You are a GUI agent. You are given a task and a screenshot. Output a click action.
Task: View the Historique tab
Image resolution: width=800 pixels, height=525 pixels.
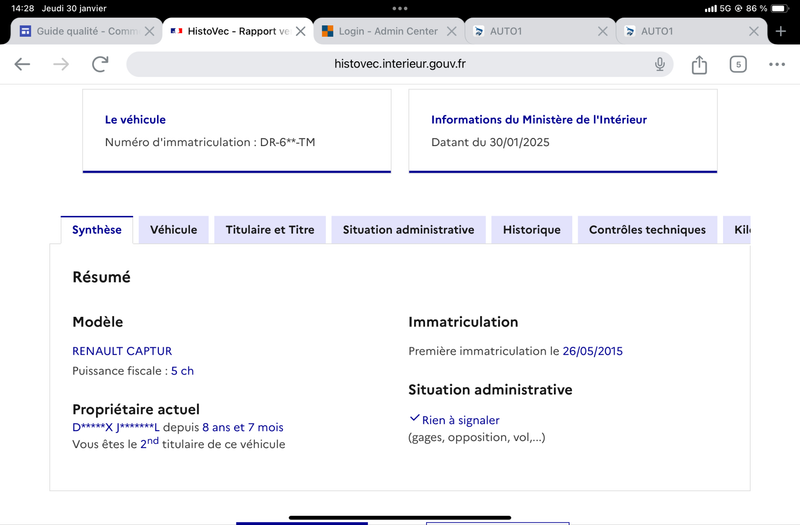(x=532, y=230)
